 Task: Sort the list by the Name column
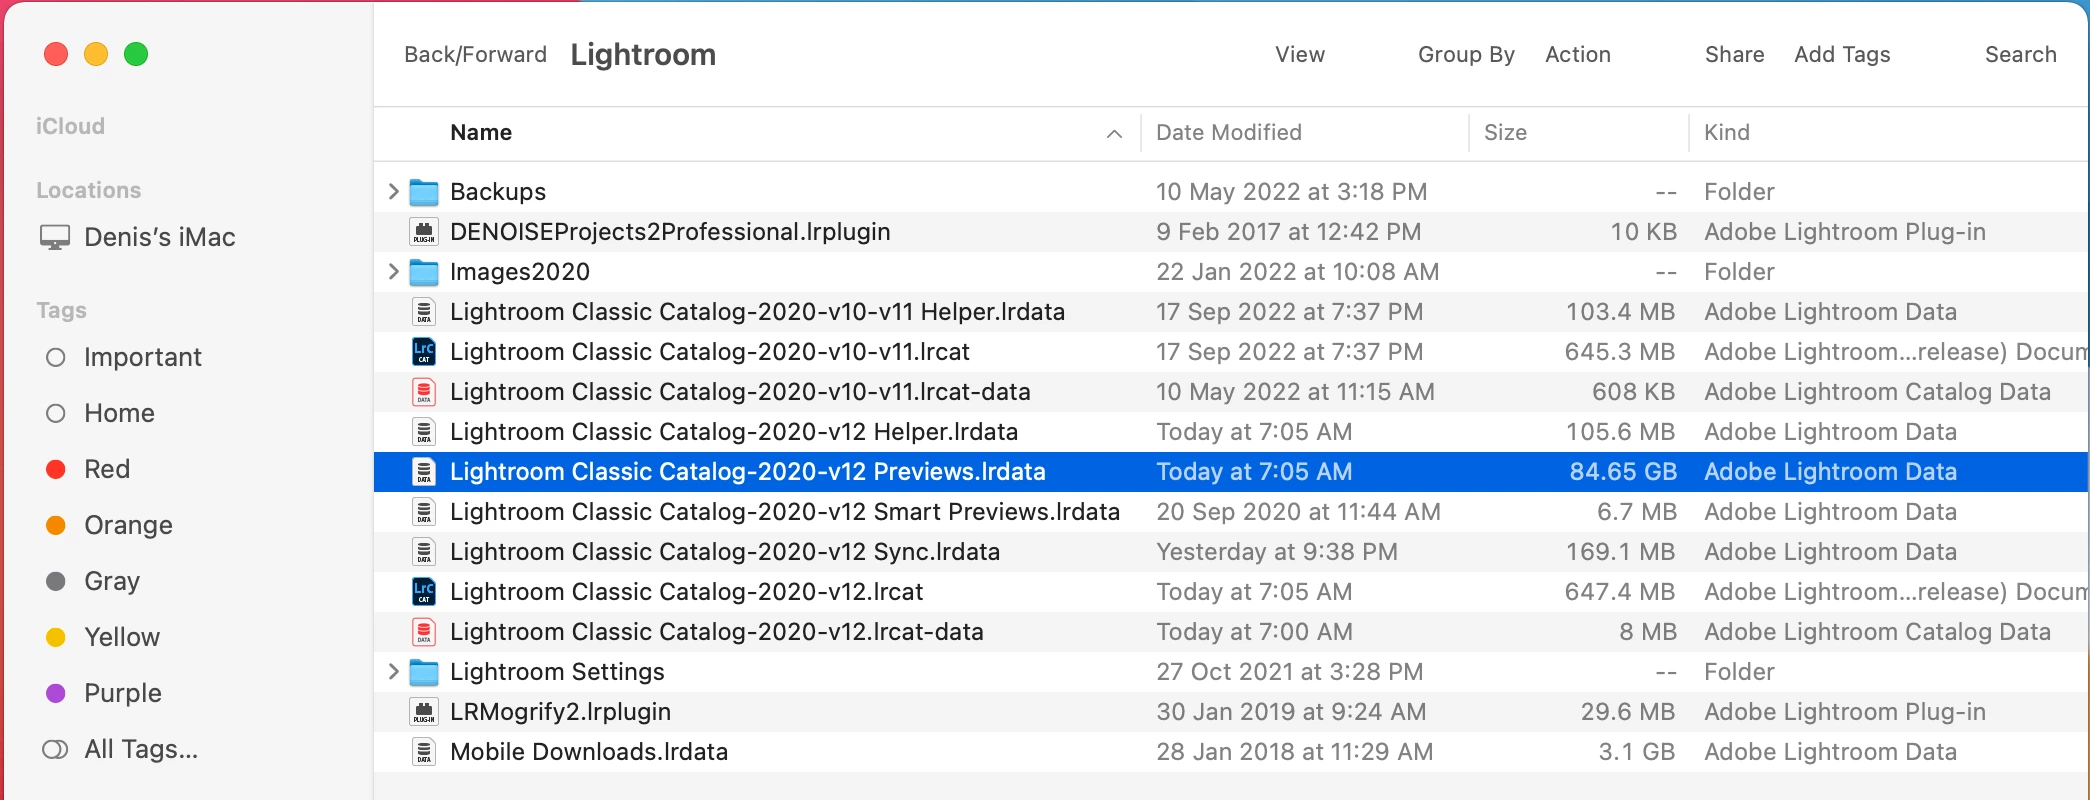point(481,133)
